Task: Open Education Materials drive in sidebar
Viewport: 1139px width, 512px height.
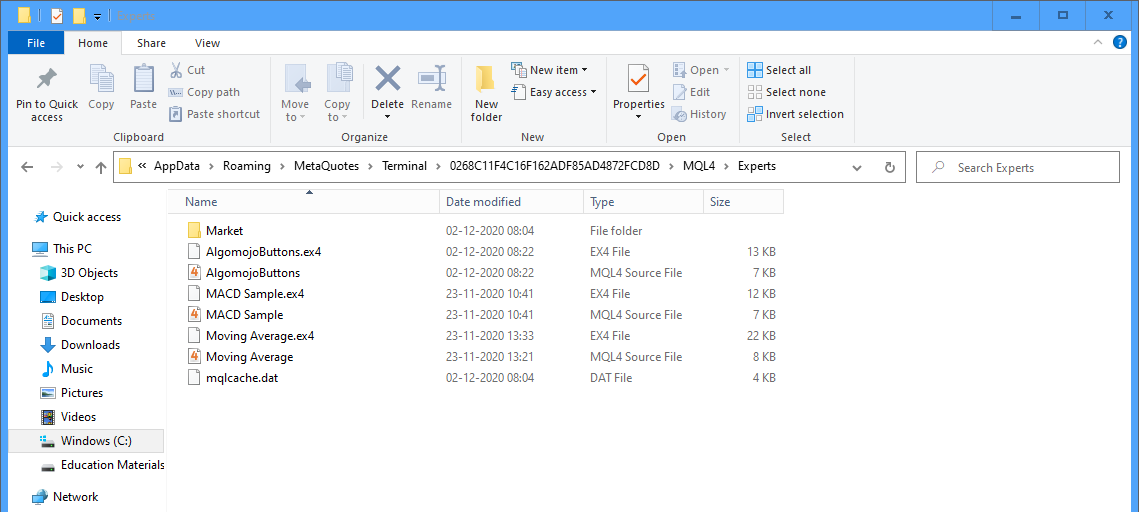Action: tap(102, 465)
